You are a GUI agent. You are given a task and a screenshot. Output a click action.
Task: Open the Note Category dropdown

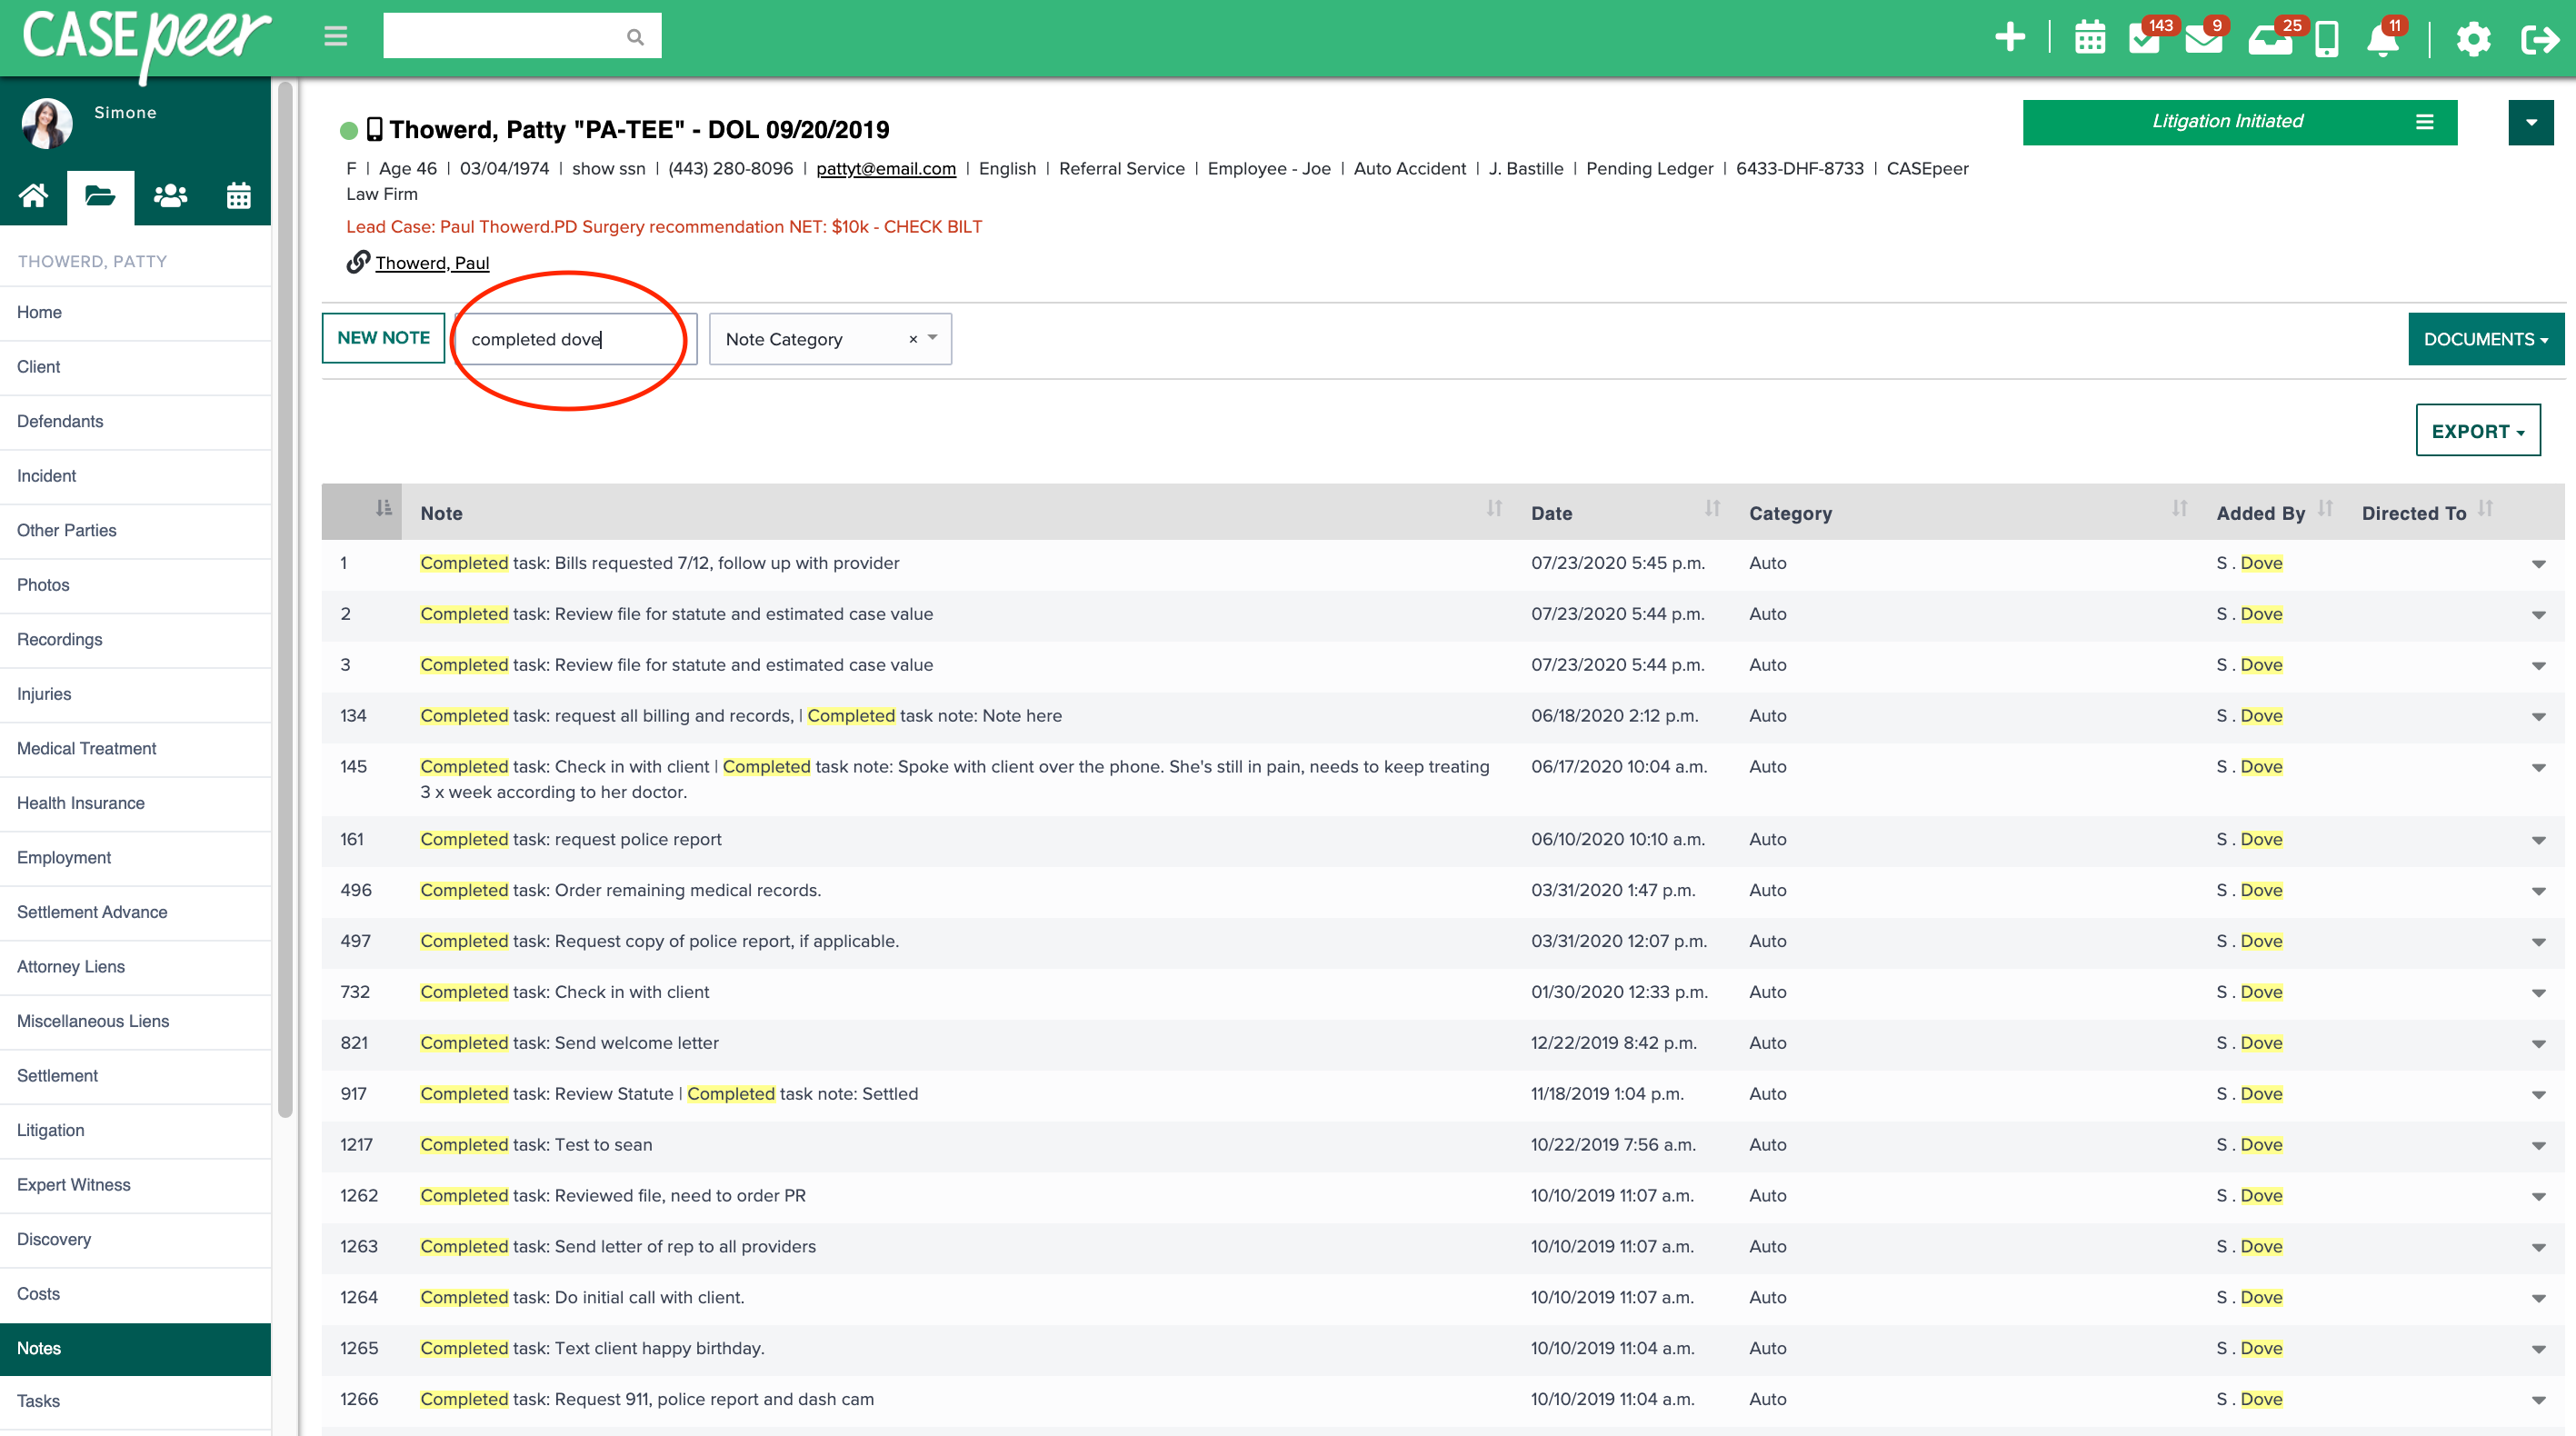[x=828, y=339]
